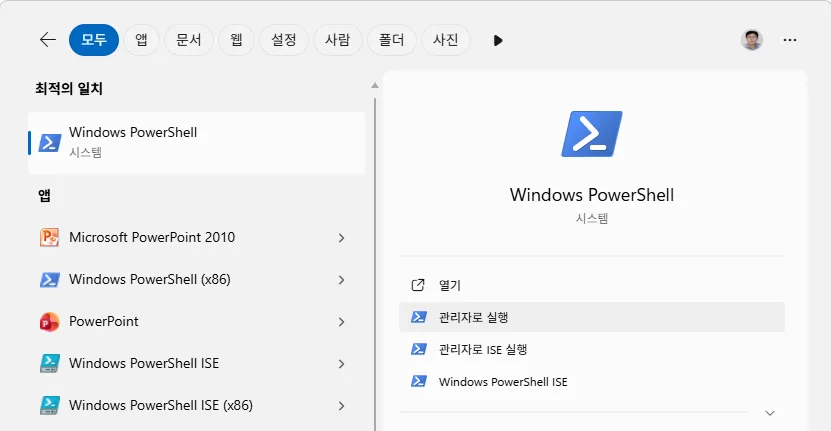This screenshot has height=431, width=831.
Task: Expand Windows PowerShell (x86) chevron
Action: click(x=342, y=280)
